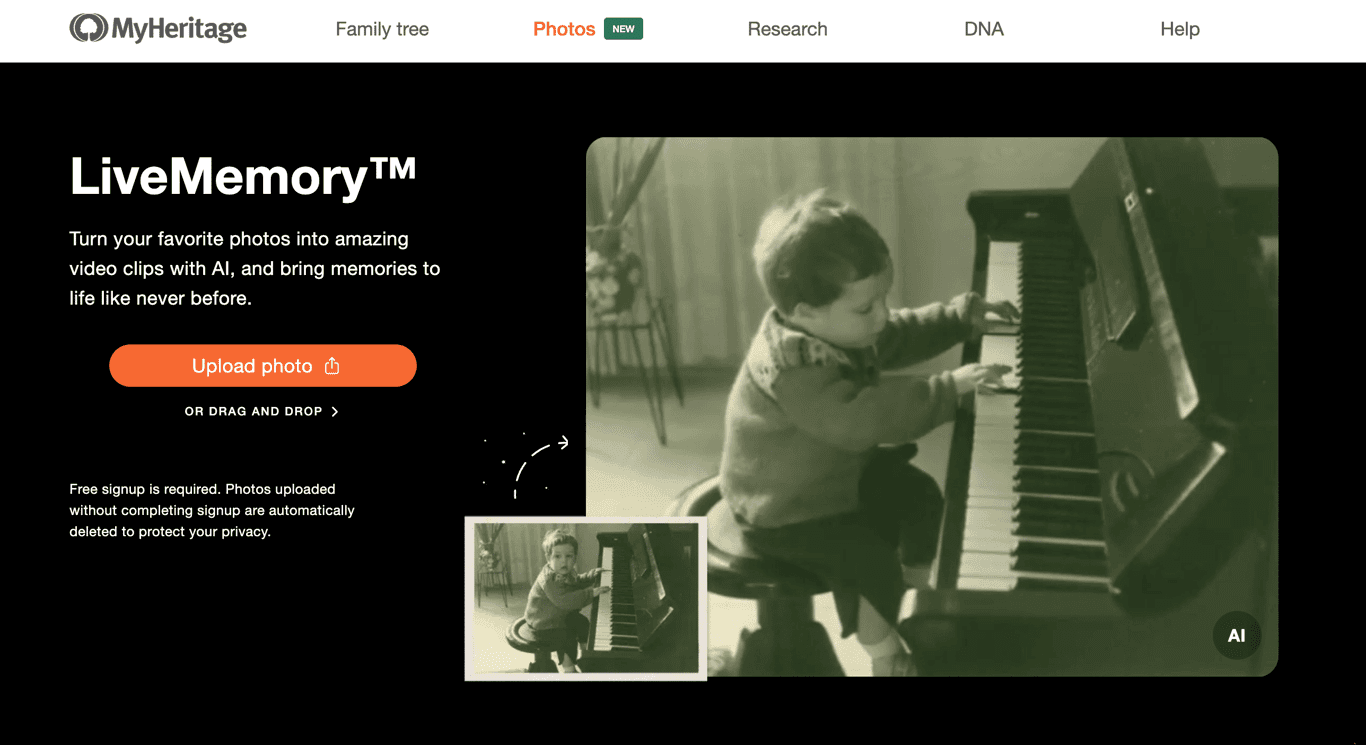Click the MyHeritage logo icon
Image resolution: width=1366 pixels, height=745 pixels.
(88, 29)
